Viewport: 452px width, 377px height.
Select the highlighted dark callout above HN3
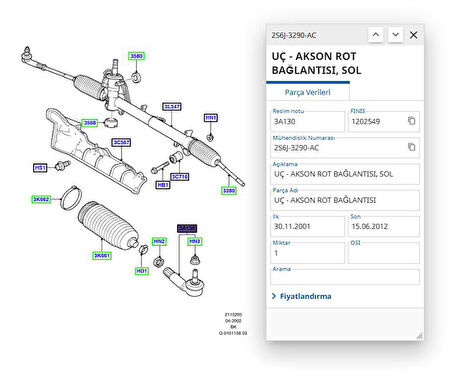point(187,228)
